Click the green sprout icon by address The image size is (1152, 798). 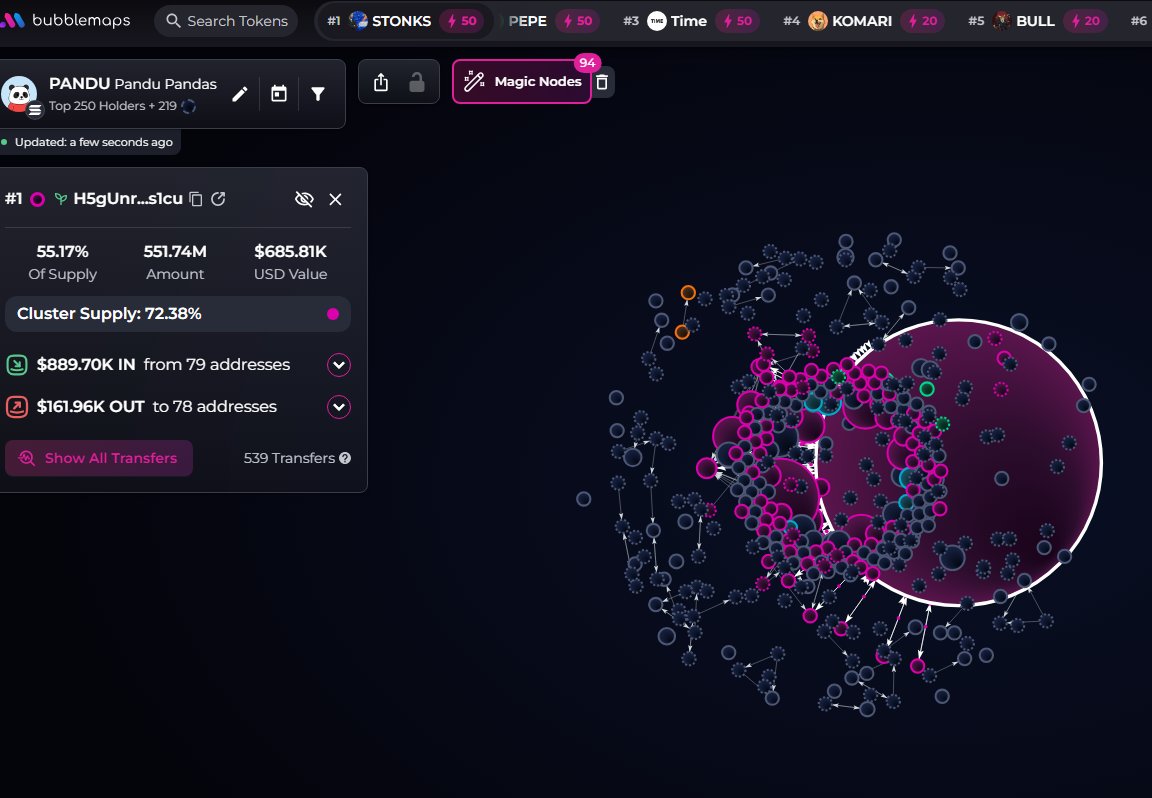61,199
